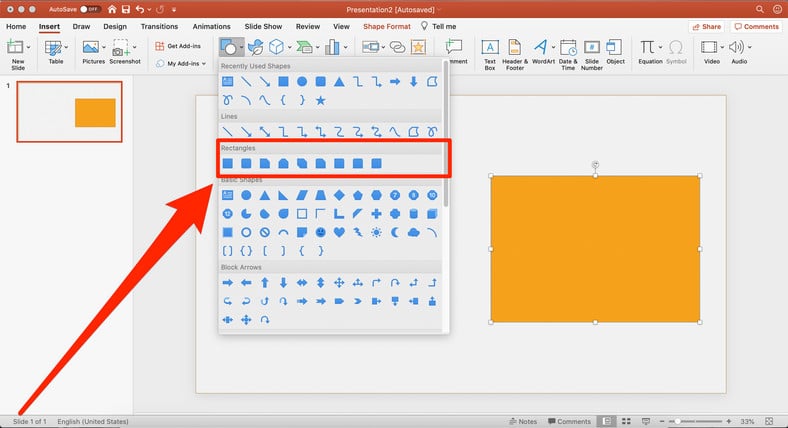Expand the New Slide dropdown arrow

point(29,47)
